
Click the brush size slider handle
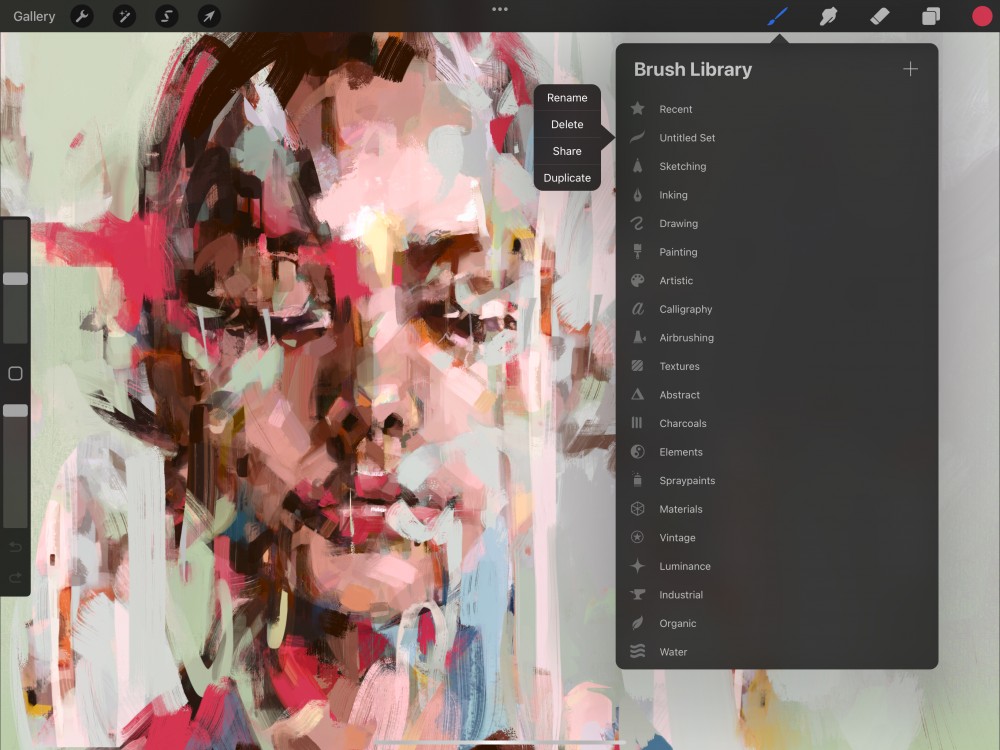click(x=15, y=279)
